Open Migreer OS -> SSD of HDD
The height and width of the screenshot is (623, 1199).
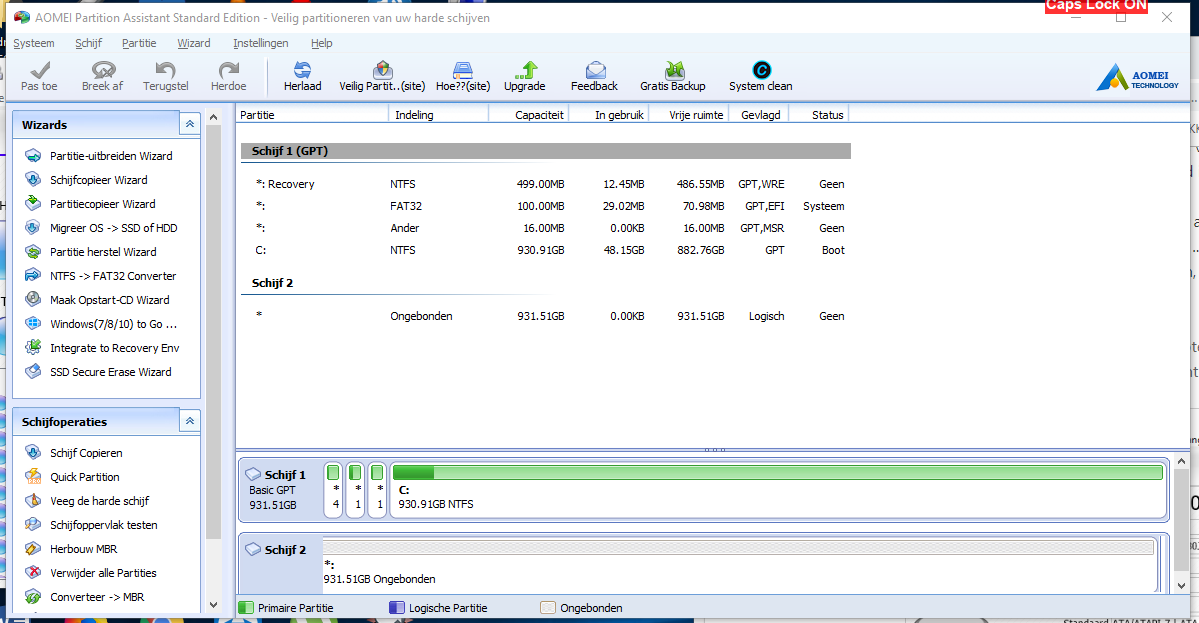[113, 228]
